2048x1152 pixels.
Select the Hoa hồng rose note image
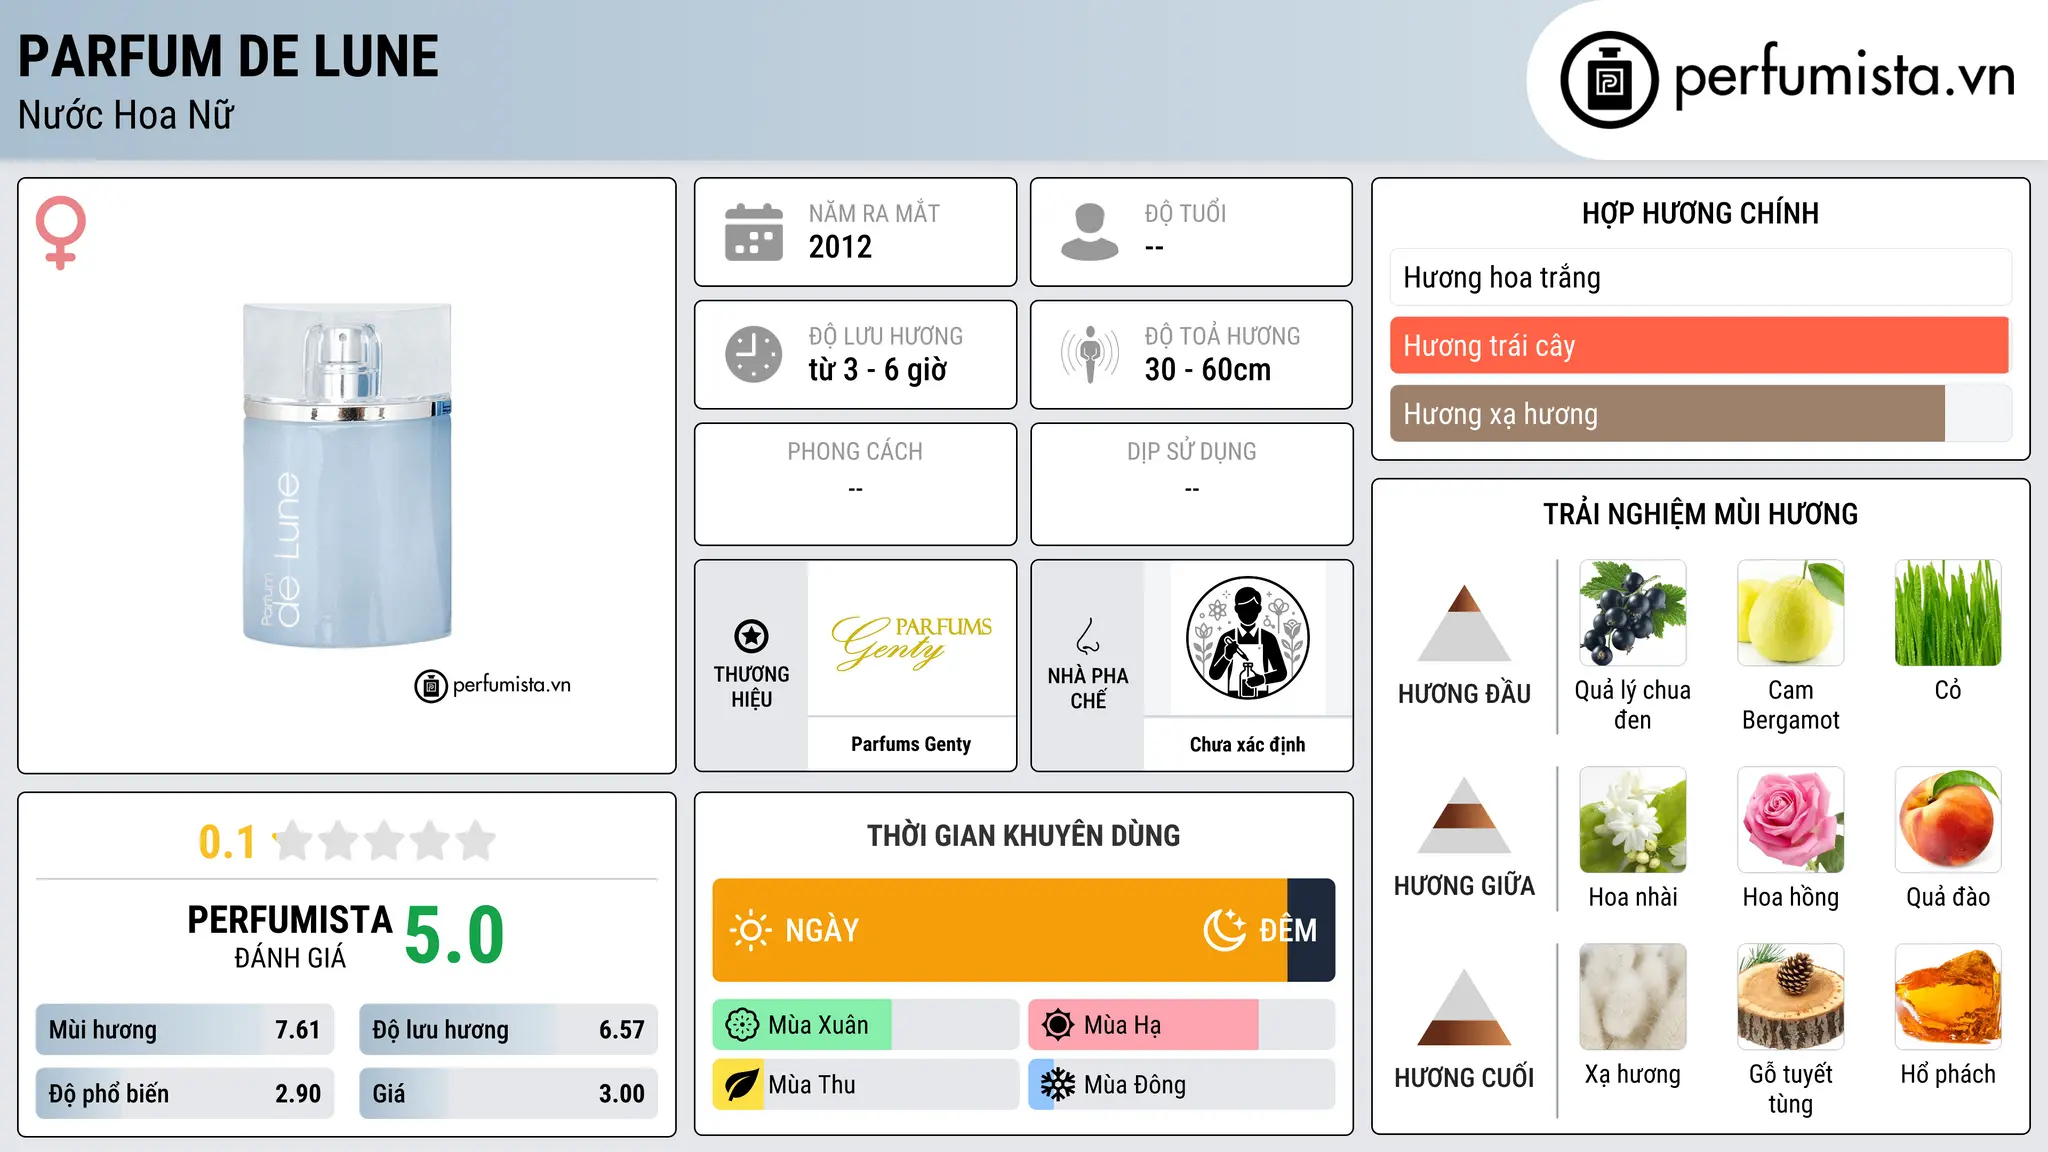tap(1790, 820)
